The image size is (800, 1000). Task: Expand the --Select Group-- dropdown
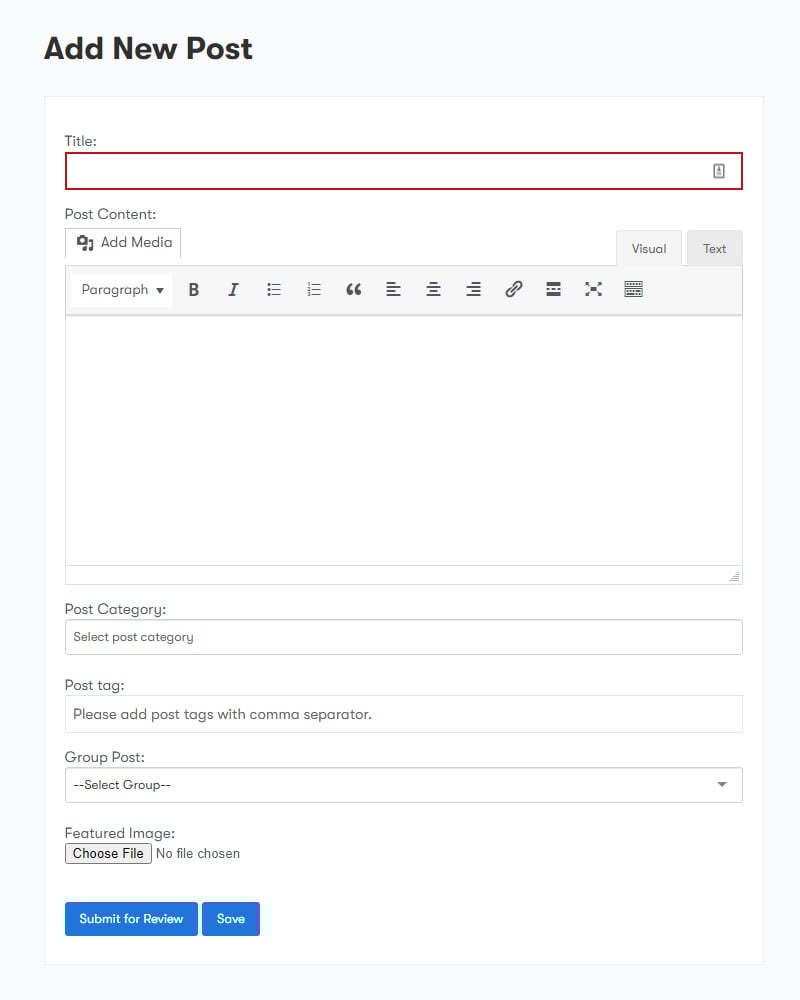click(x=403, y=785)
